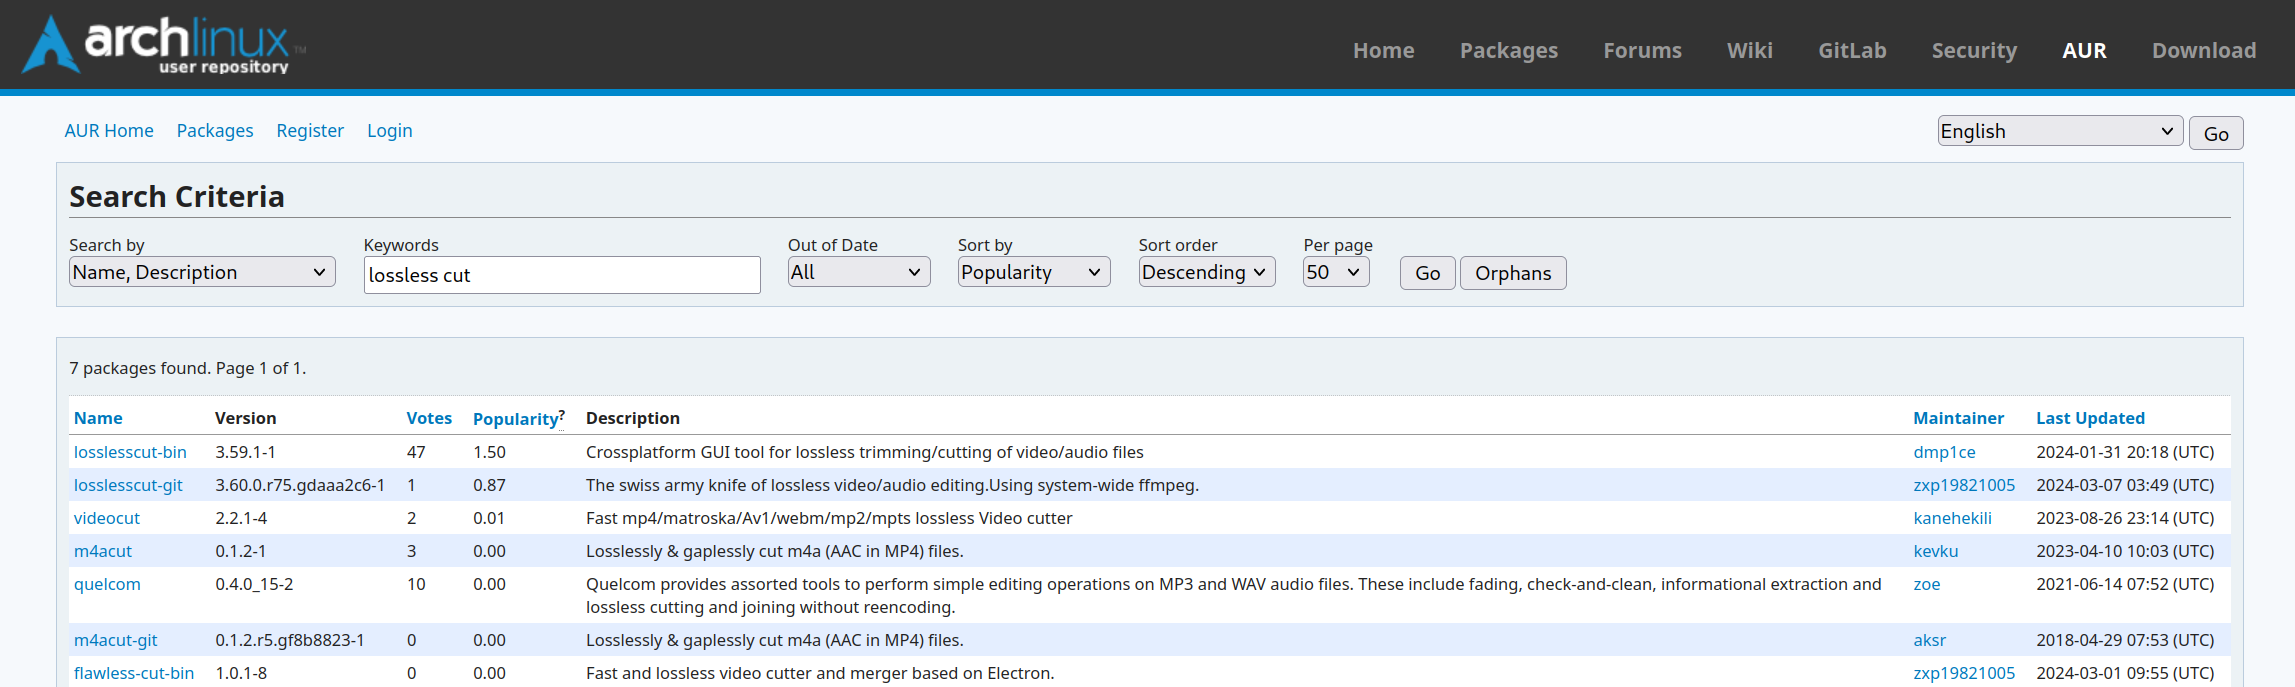Viewport: 2295px width, 687px height.
Task: Click Go button beside language selector
Action: (x=2216, y=133)
